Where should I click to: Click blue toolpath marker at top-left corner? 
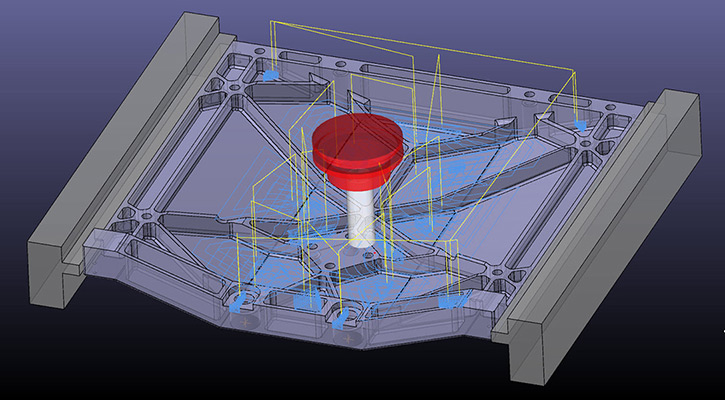tap(271, 75)
